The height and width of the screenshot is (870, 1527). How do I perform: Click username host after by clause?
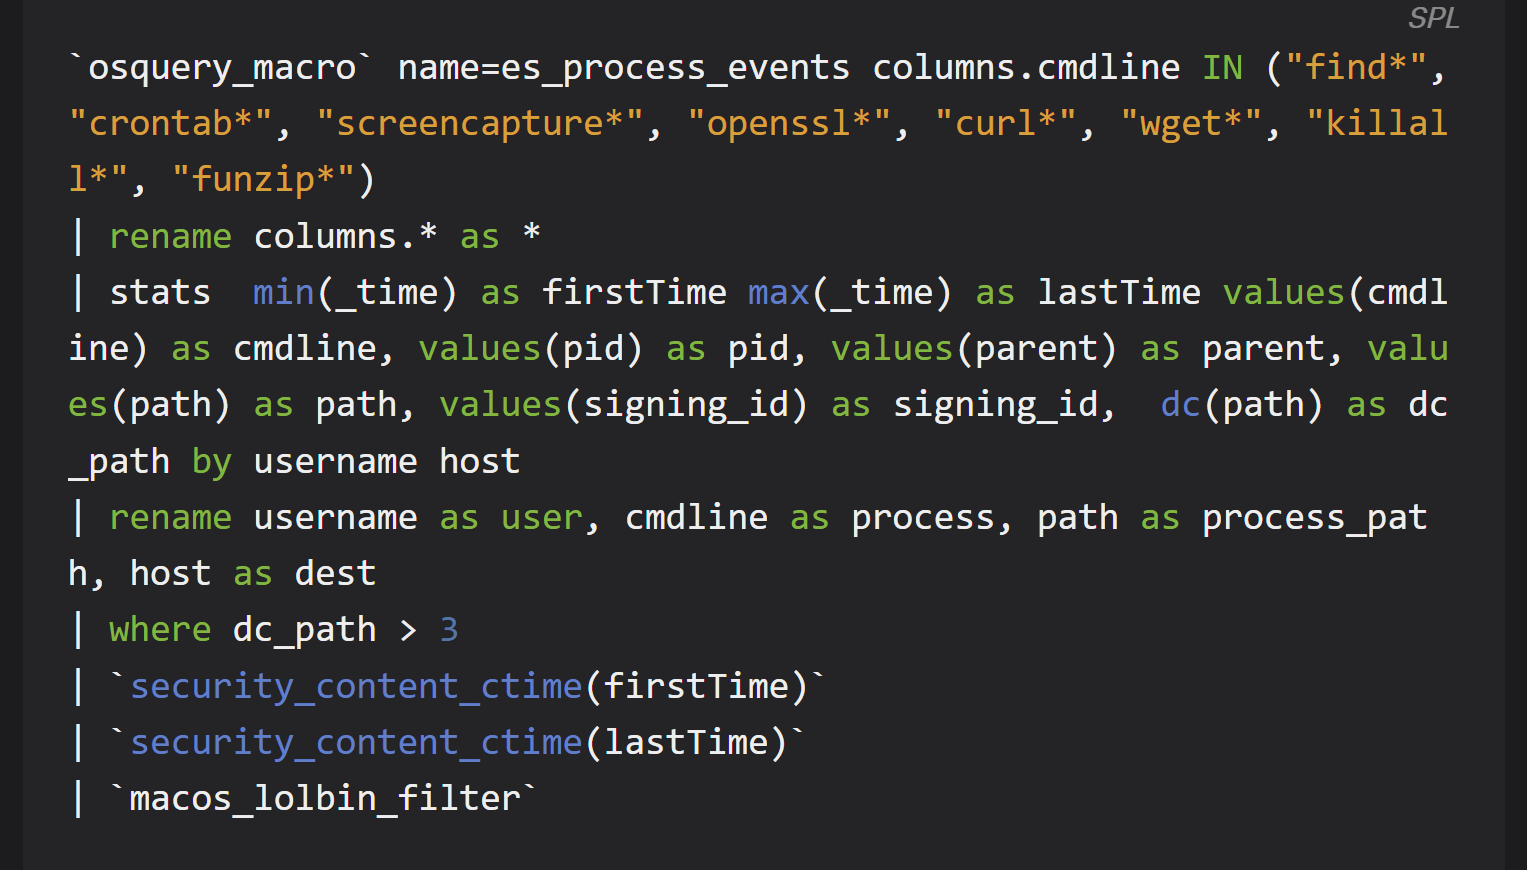[x=386, y=462]
